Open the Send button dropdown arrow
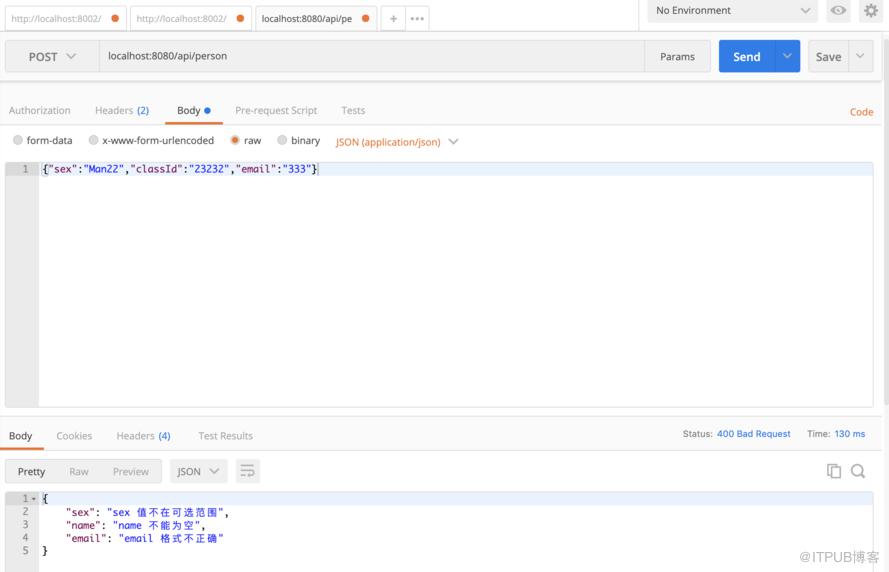The height and width of the screenshot is (572, 889). [787, 56]
